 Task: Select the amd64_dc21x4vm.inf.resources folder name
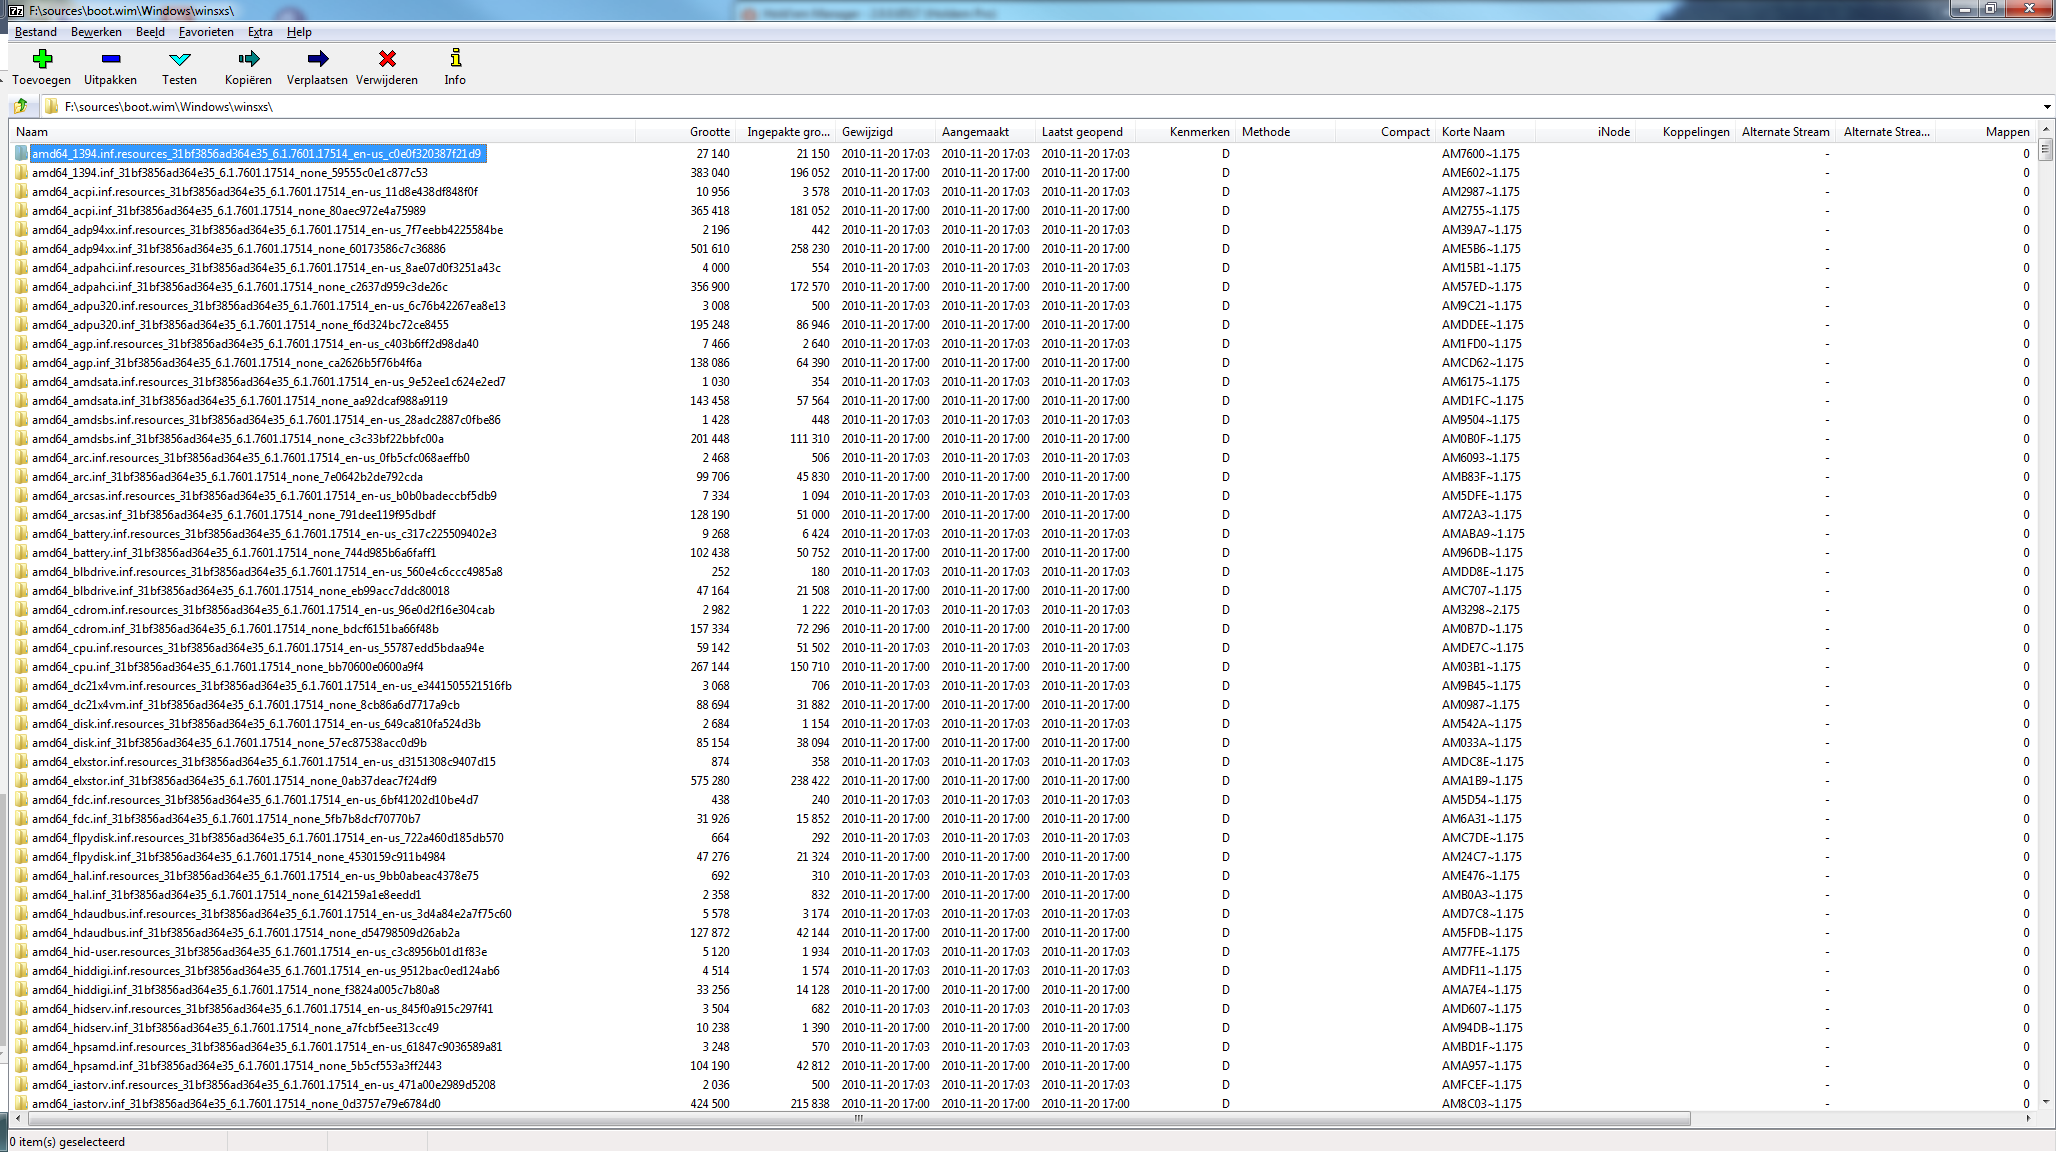(x=272, y=686)
